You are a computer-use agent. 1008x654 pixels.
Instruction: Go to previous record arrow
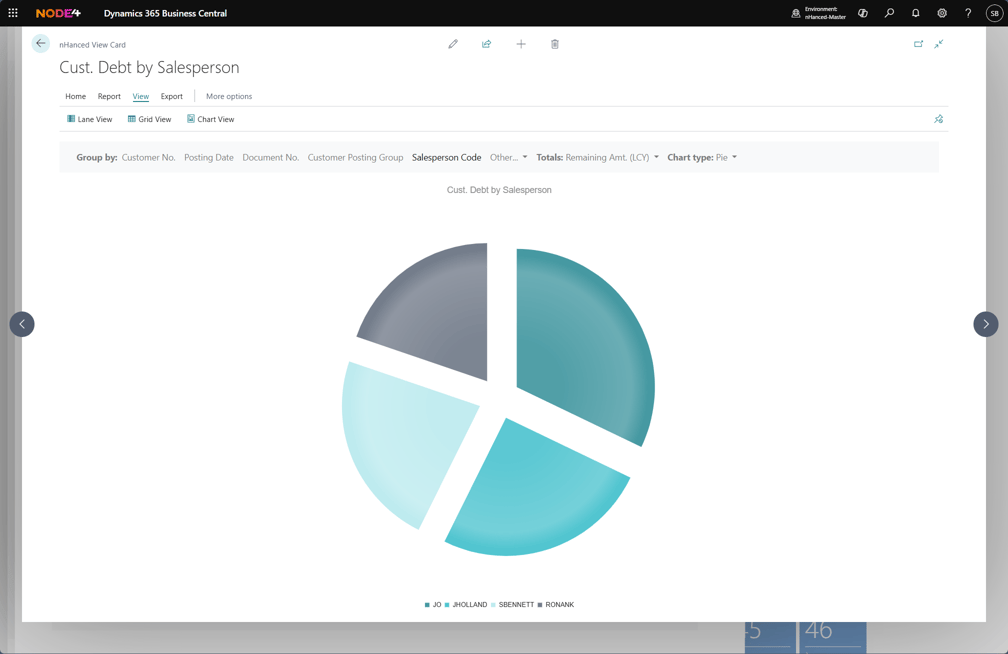tap(22, 324)
